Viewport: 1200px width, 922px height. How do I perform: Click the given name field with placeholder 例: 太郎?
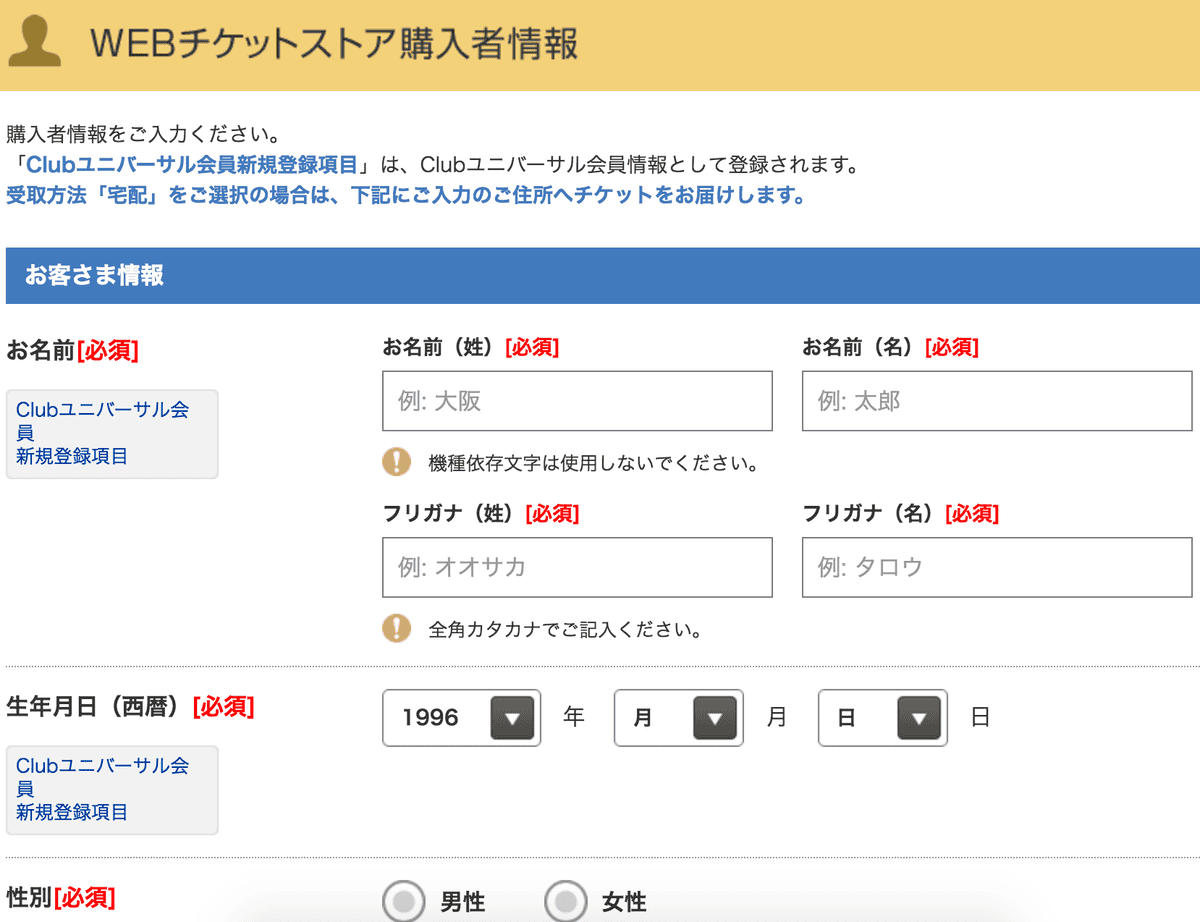click(997, 400)
